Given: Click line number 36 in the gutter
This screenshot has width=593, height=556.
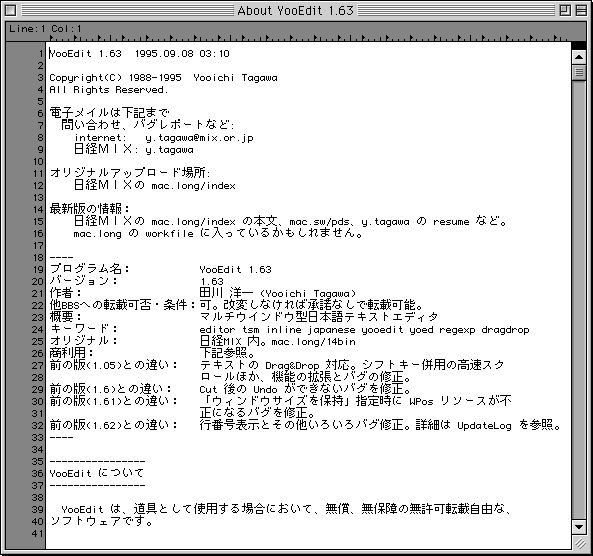Looking at the screenshot, I should pos(38,474).
